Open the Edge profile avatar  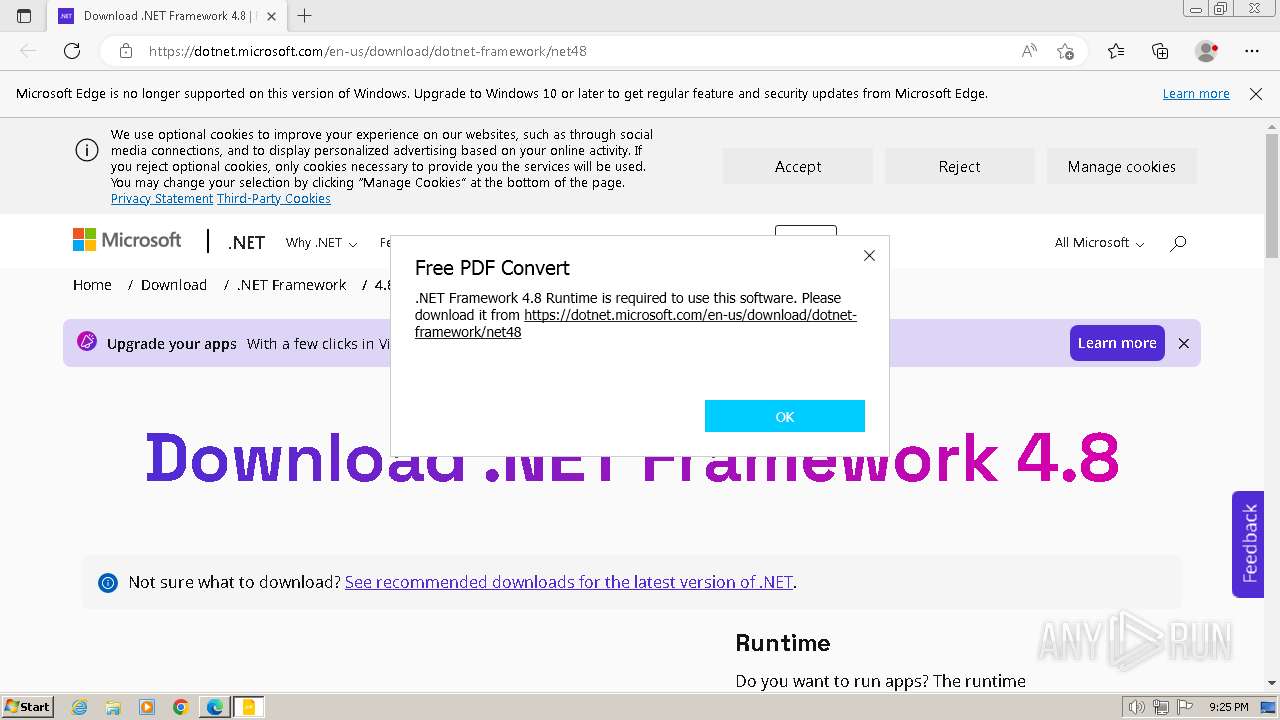[1206, 51]
